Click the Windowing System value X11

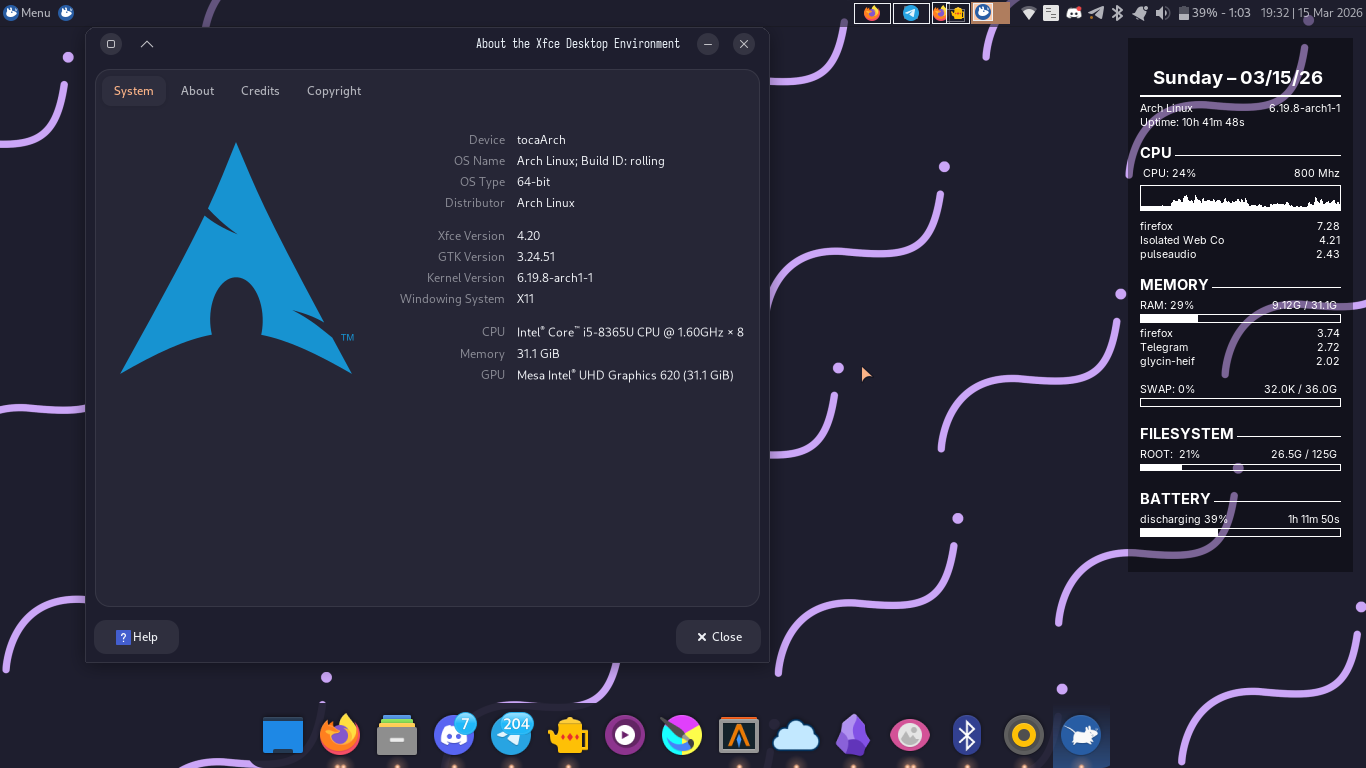tap(525, 299)
